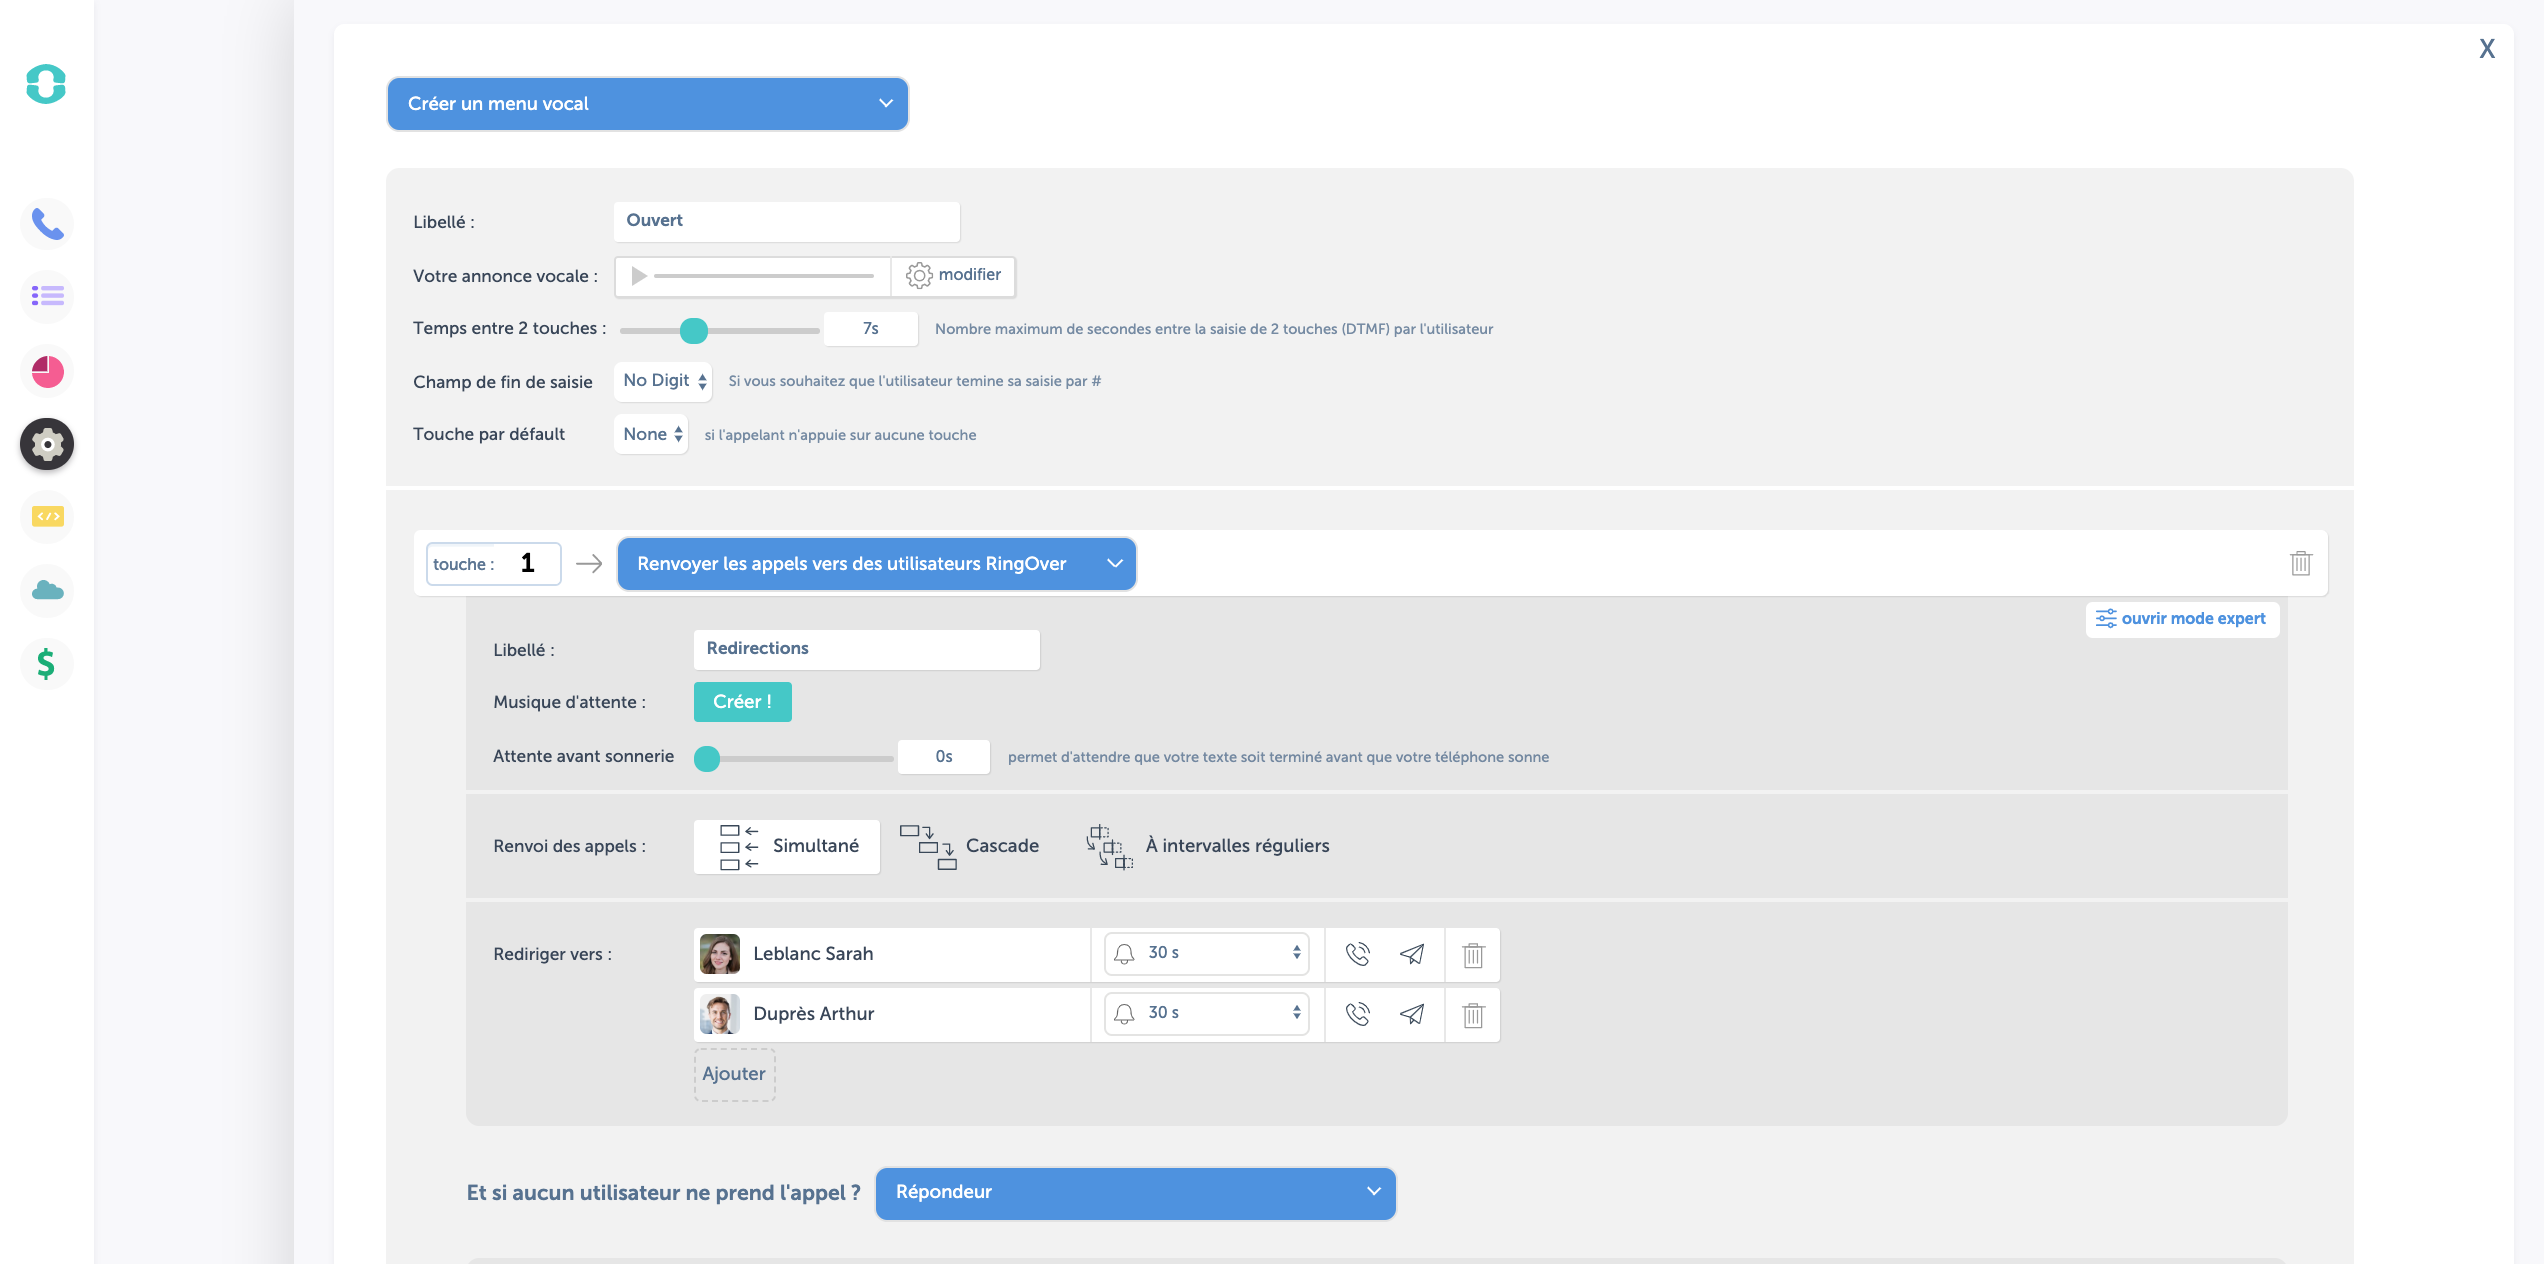This screenshot has width=2544, height=1264.
Task: Click the Créer button for musique d'attente
Action: pyautogui.click(x=740, y=701)
